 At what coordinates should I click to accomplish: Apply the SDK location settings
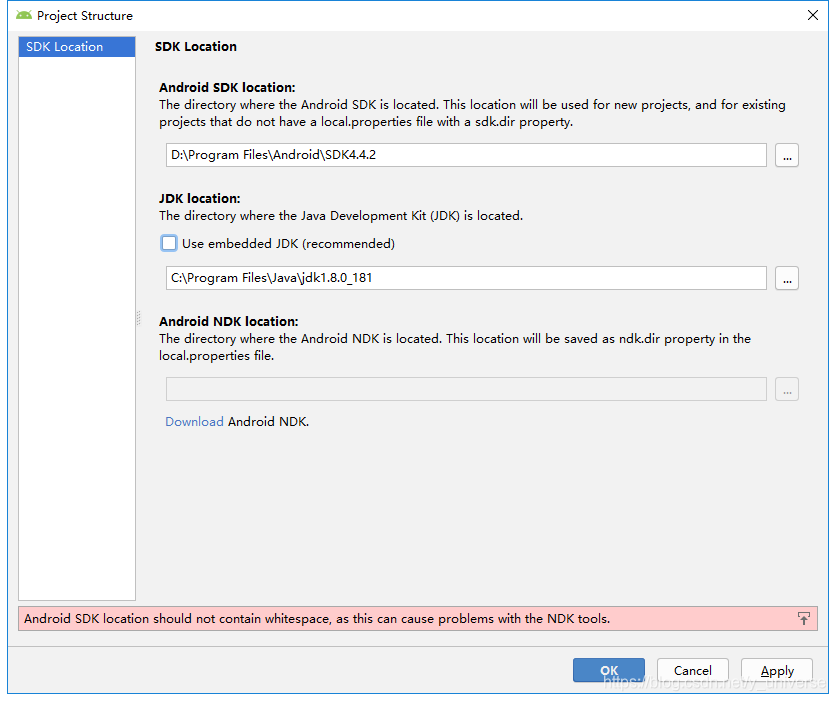pyautogui.click(x=777, y=671)
